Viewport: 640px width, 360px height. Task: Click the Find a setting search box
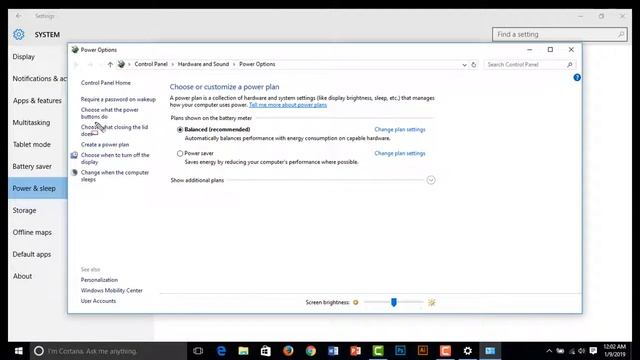pyautogui.click(x=559, y=34)
